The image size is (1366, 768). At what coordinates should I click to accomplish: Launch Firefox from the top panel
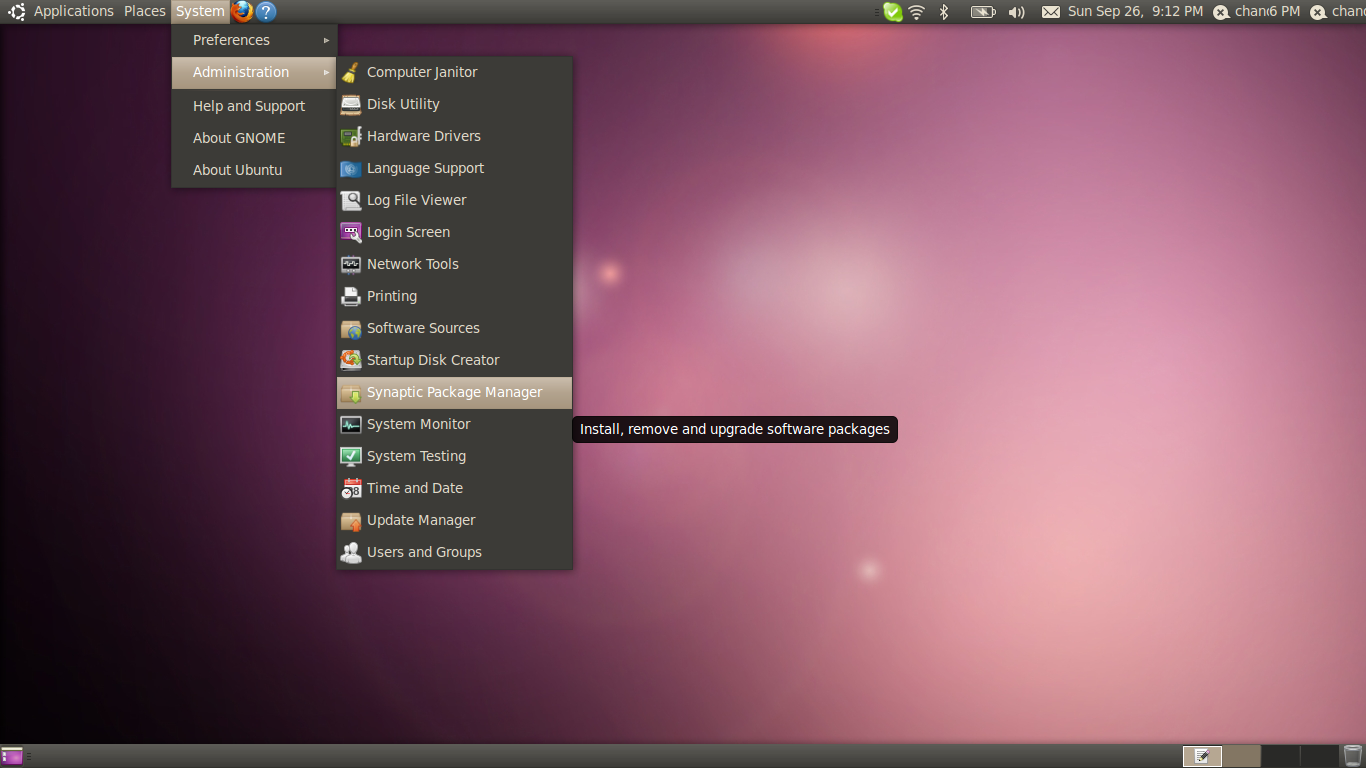coord(242,11)
